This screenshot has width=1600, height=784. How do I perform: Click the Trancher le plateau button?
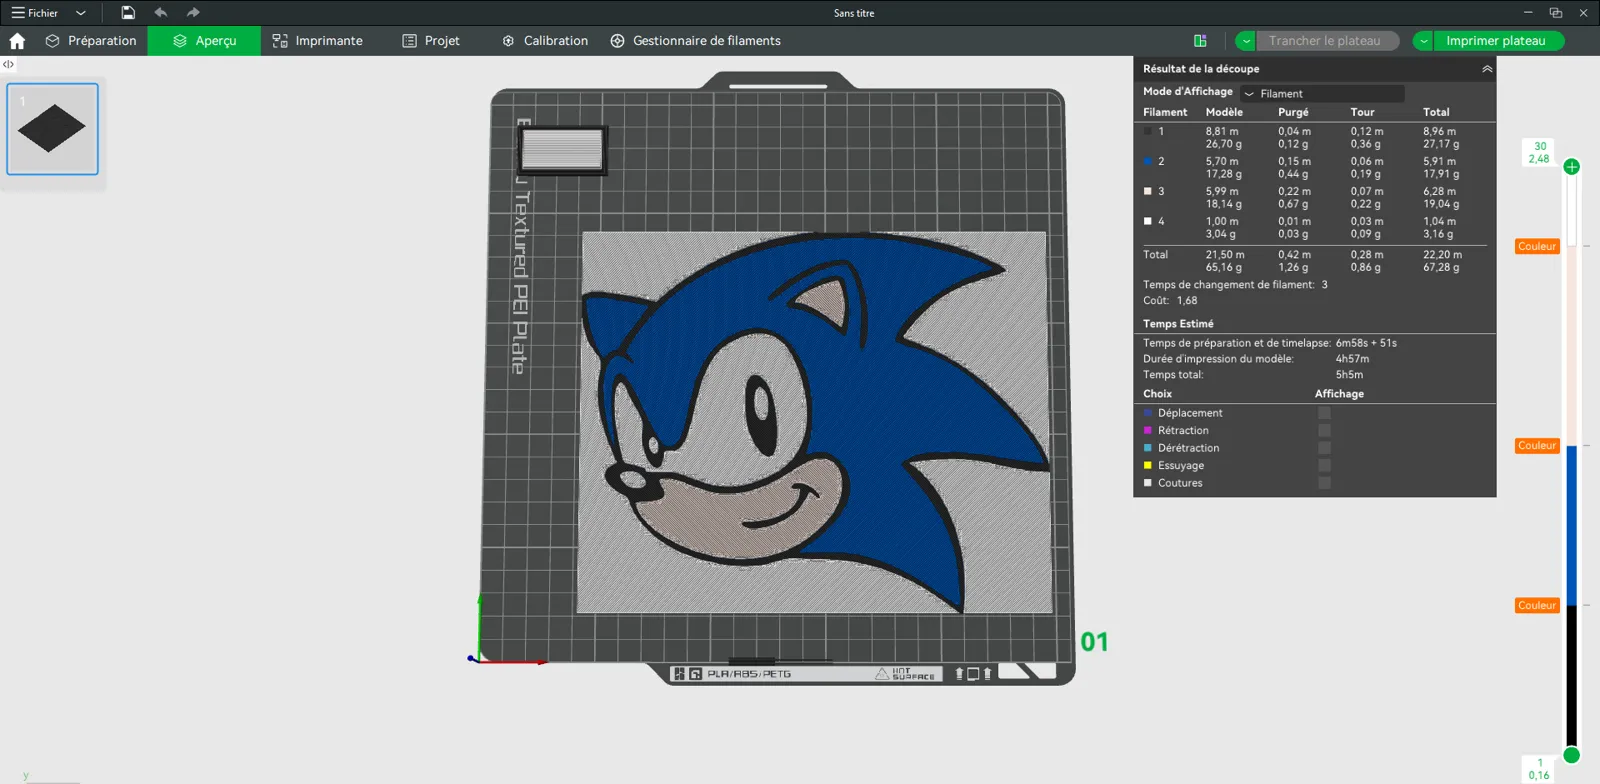(x=1326, y=41)
